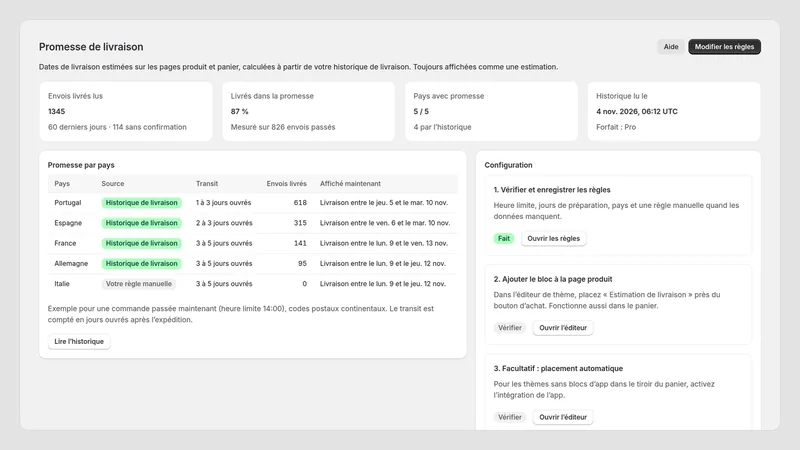Image resolution: width=800 pixels, height=450 pixels.
Task: Click Votre règle manuelle badge for Italie
Action: coord(139,284)
